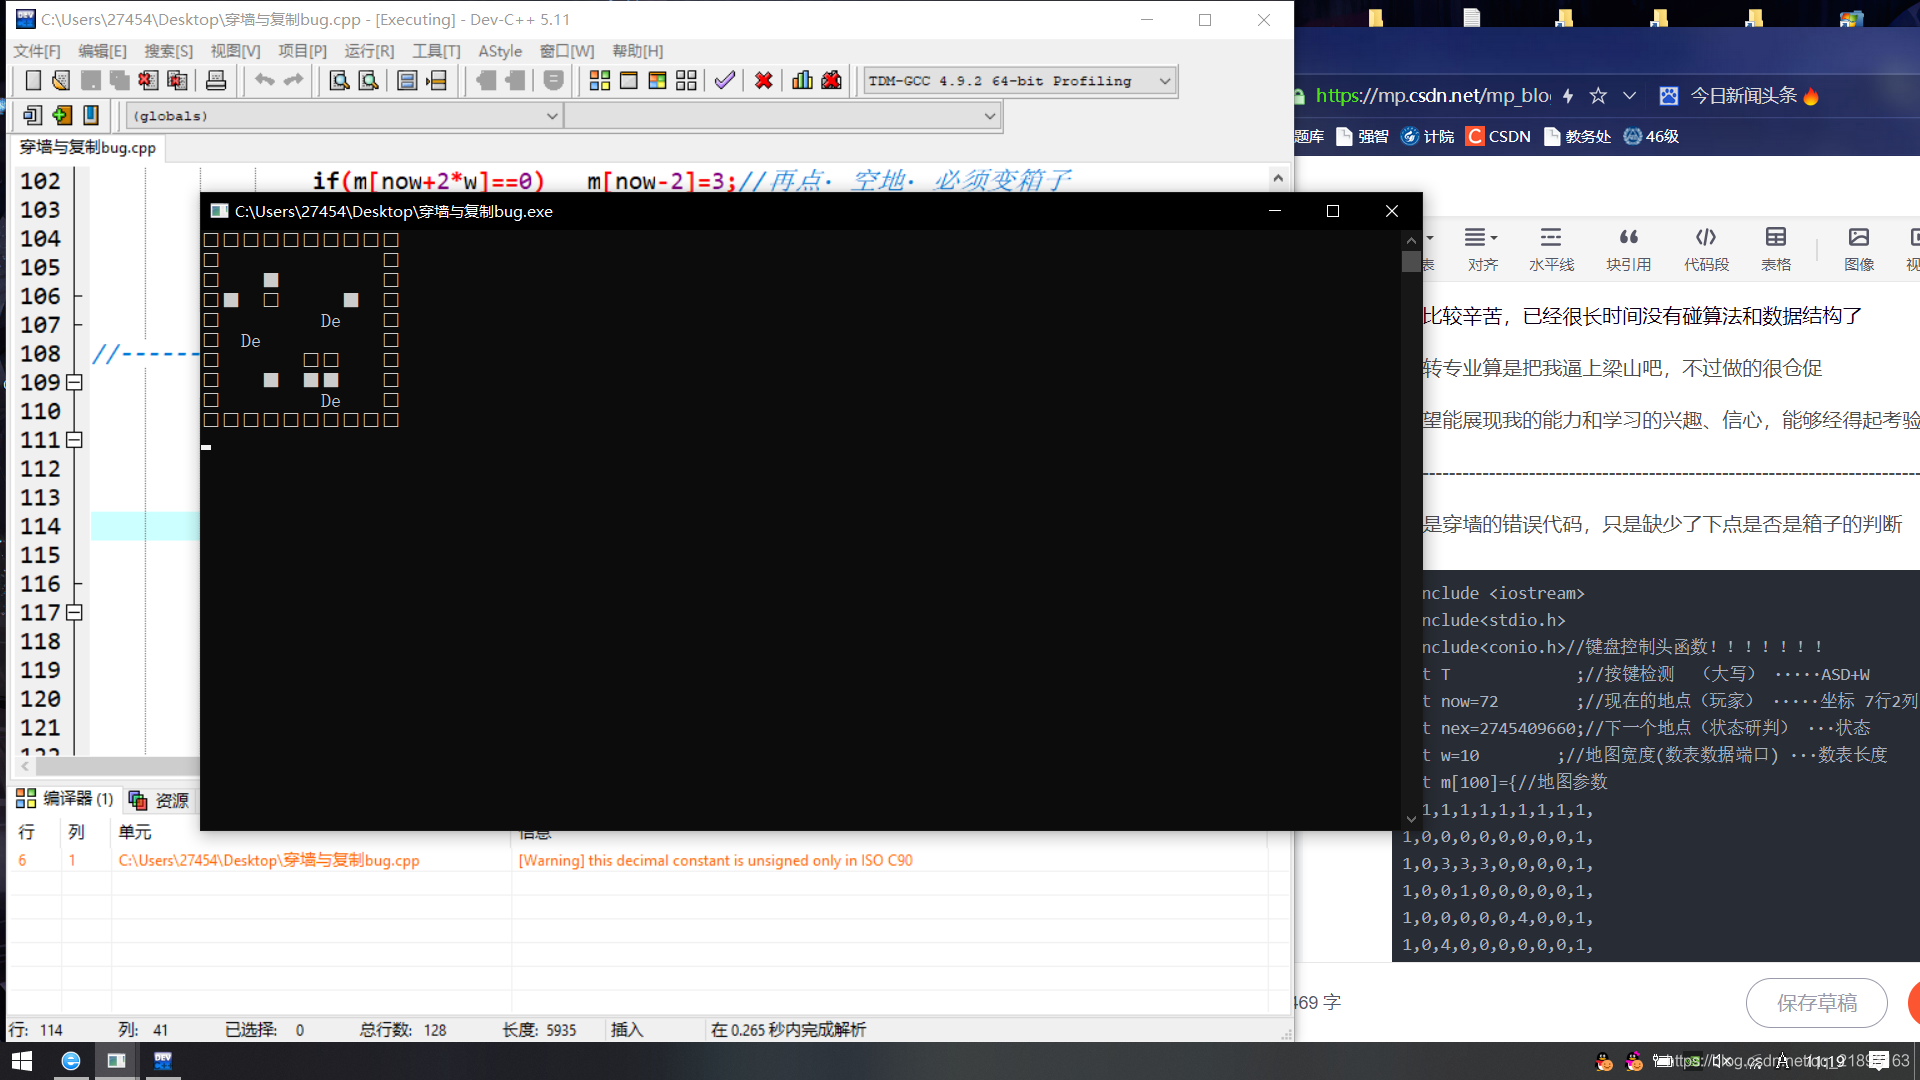Insert table (表格) in CSDN editor

click(x=1776, y=248)
